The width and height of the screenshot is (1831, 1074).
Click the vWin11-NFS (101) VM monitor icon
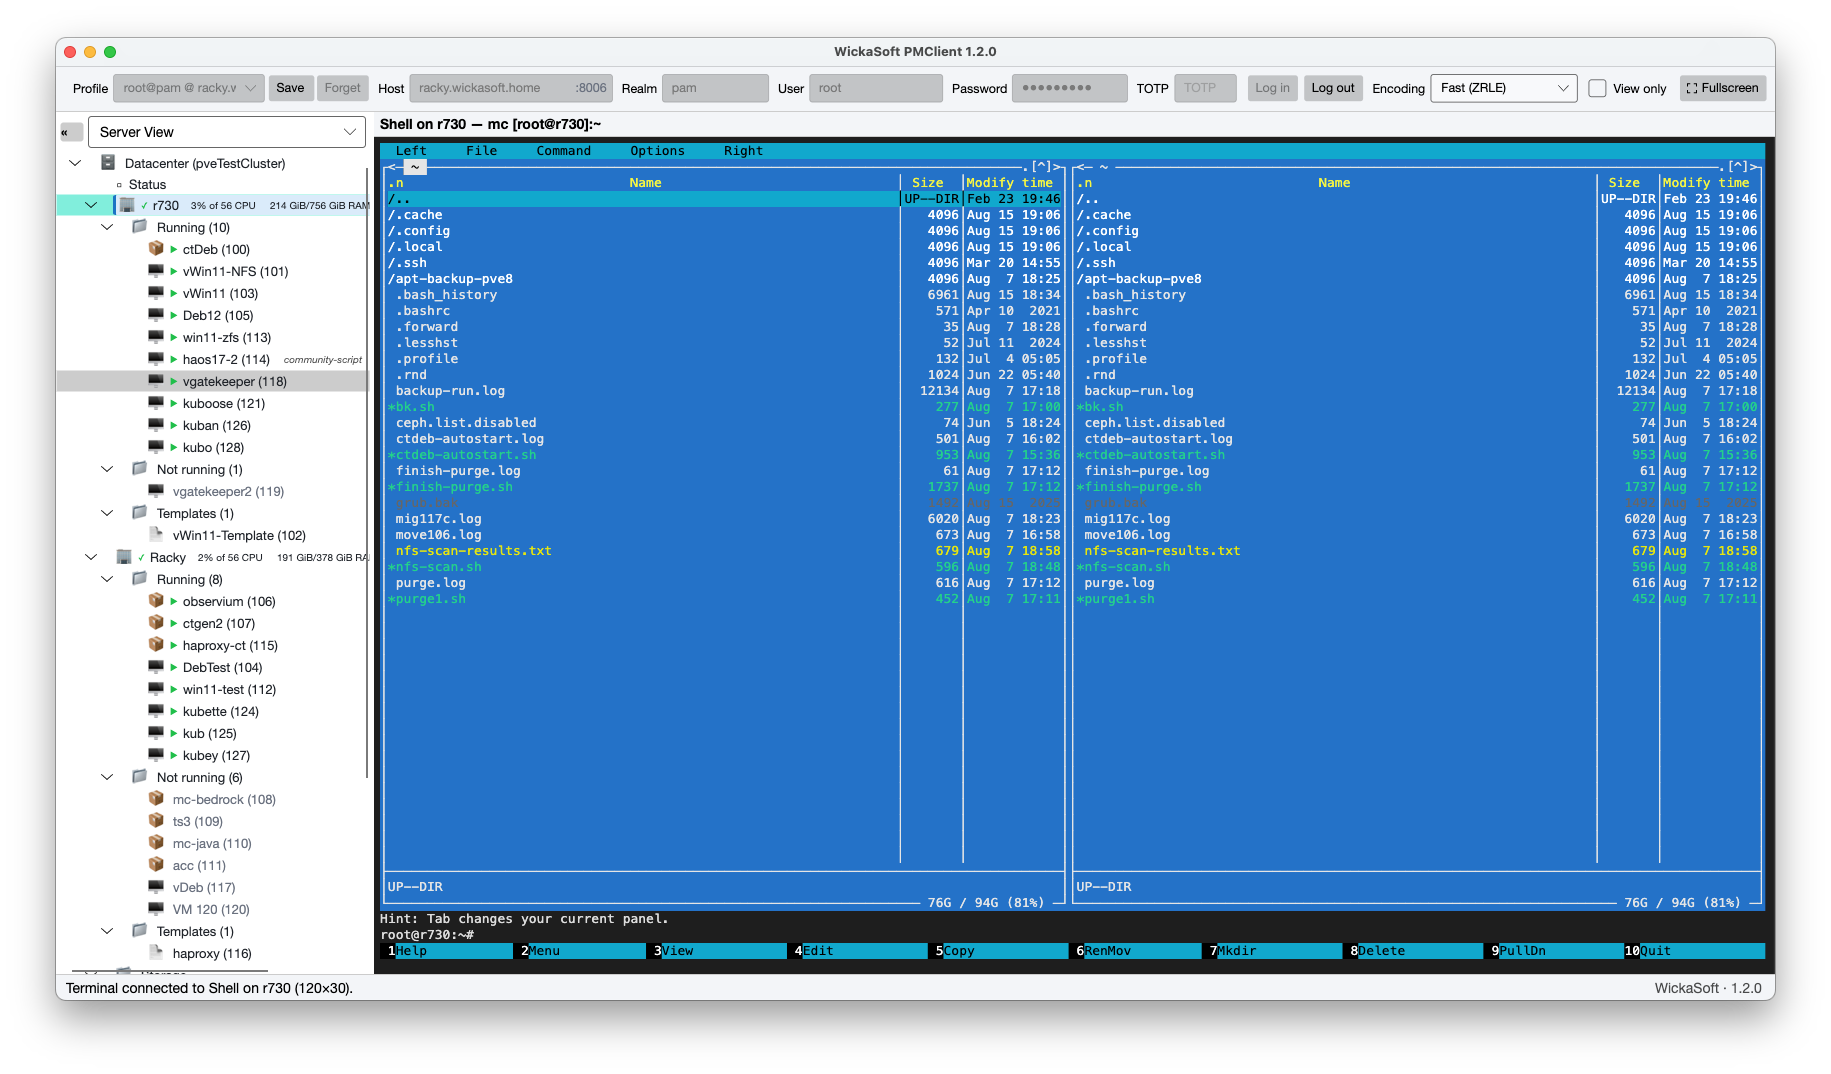(156, 271)
